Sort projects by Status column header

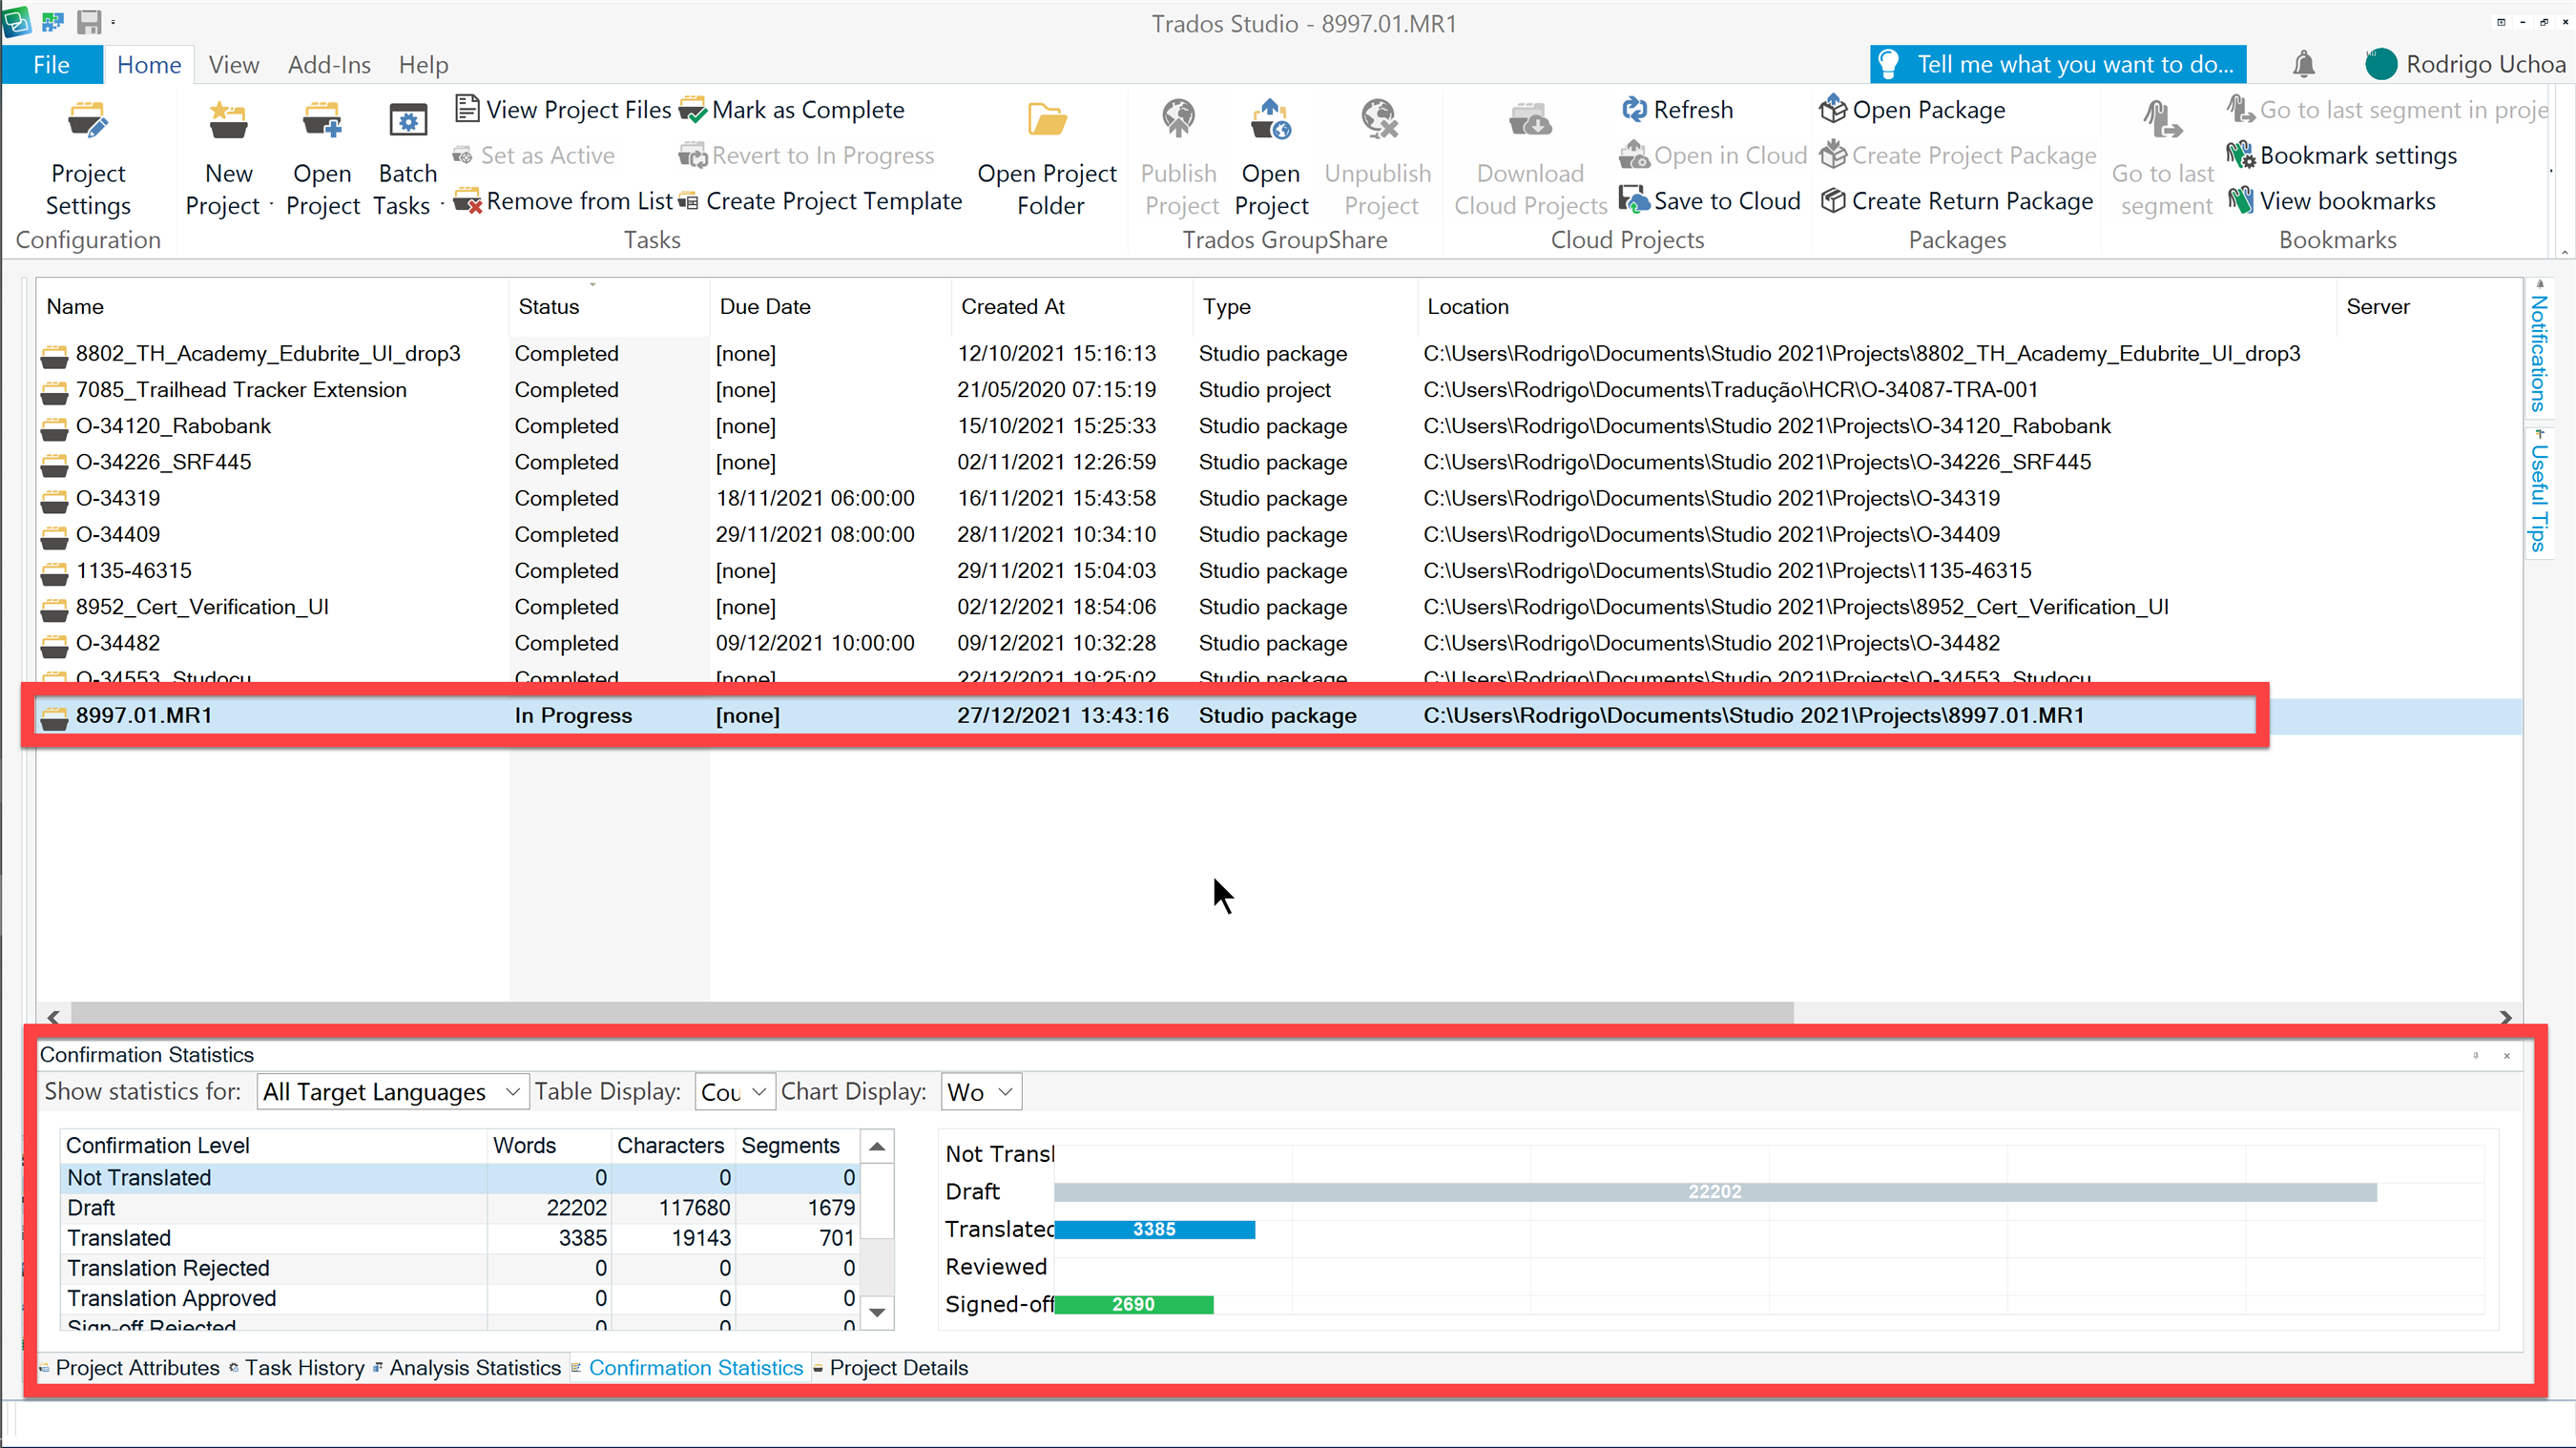[x=610, y=306]
